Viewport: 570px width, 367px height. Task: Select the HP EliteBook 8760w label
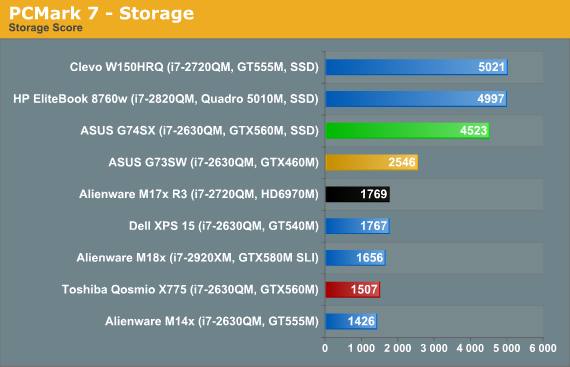tap(166, 99)
